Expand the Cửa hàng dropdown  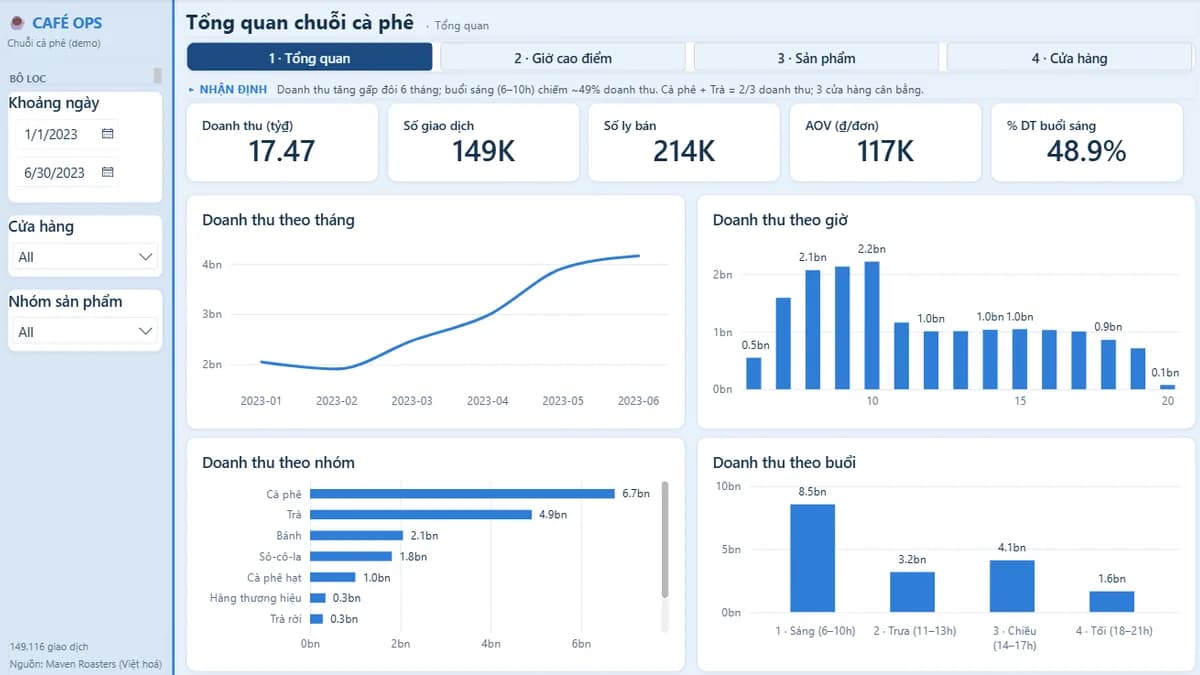[x=87, y=257]
